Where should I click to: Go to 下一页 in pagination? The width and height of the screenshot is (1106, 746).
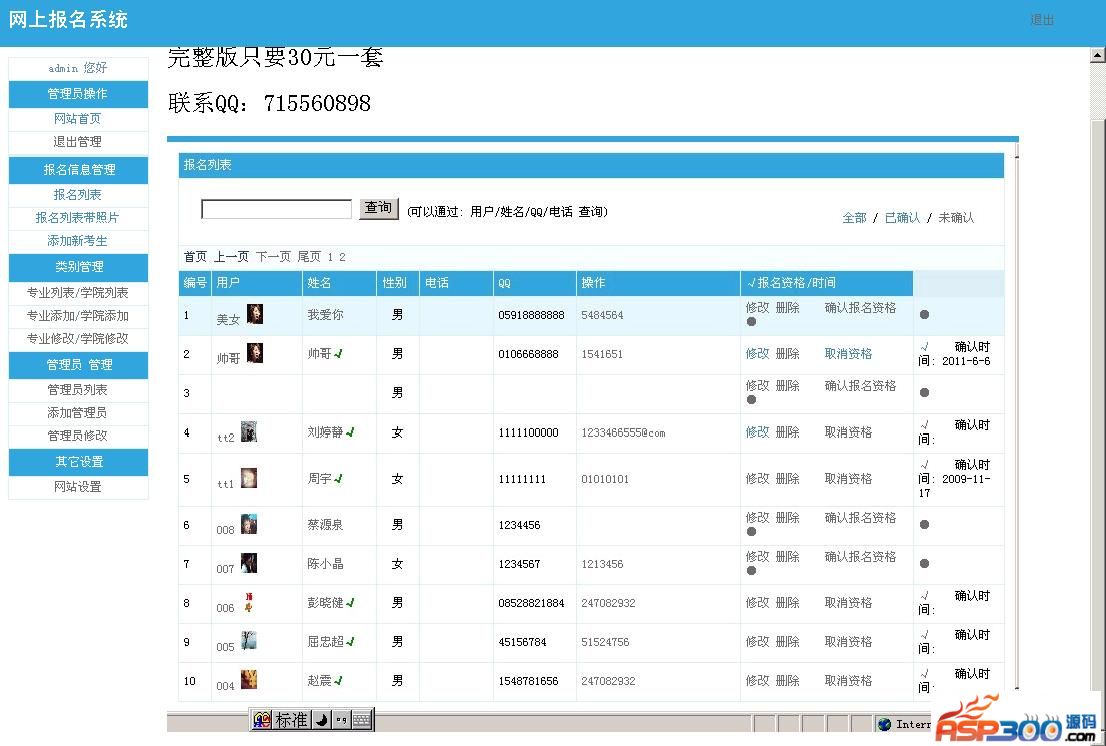click(273, 257)
